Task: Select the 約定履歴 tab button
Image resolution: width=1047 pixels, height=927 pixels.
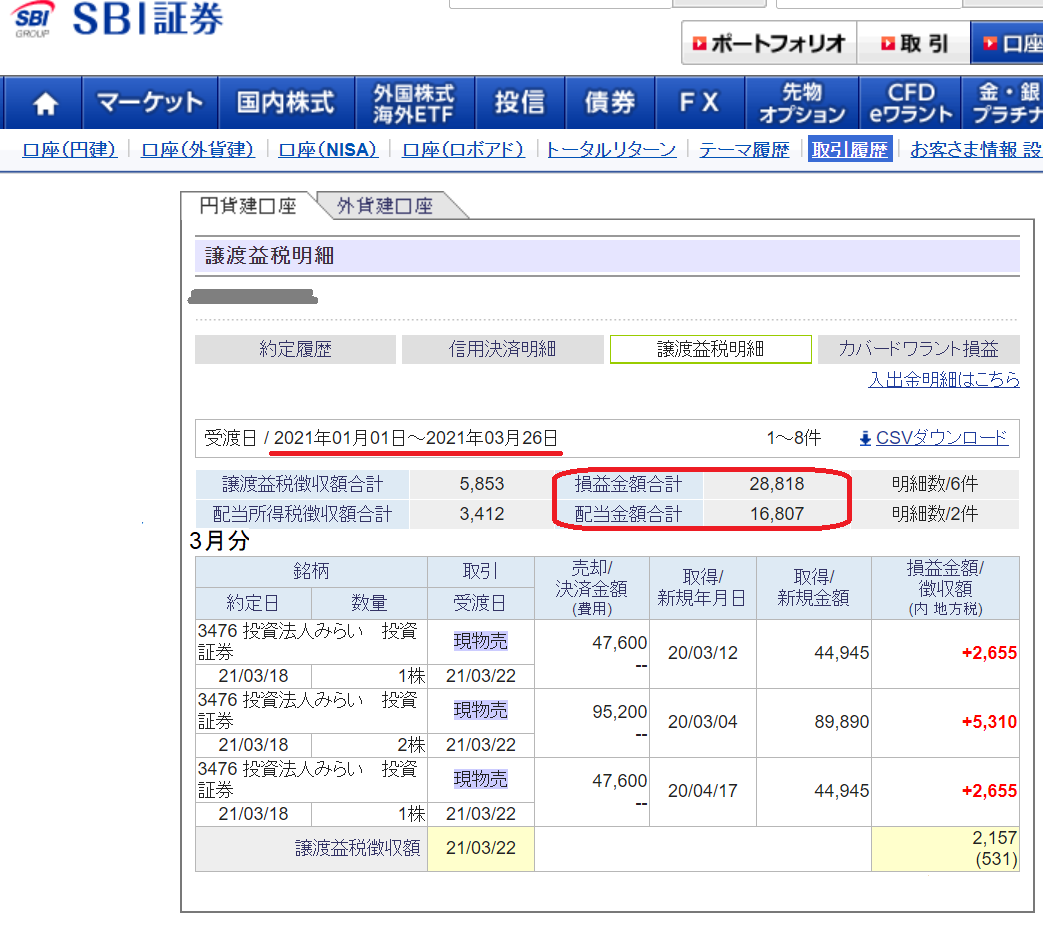Action: tap(295, 349)
